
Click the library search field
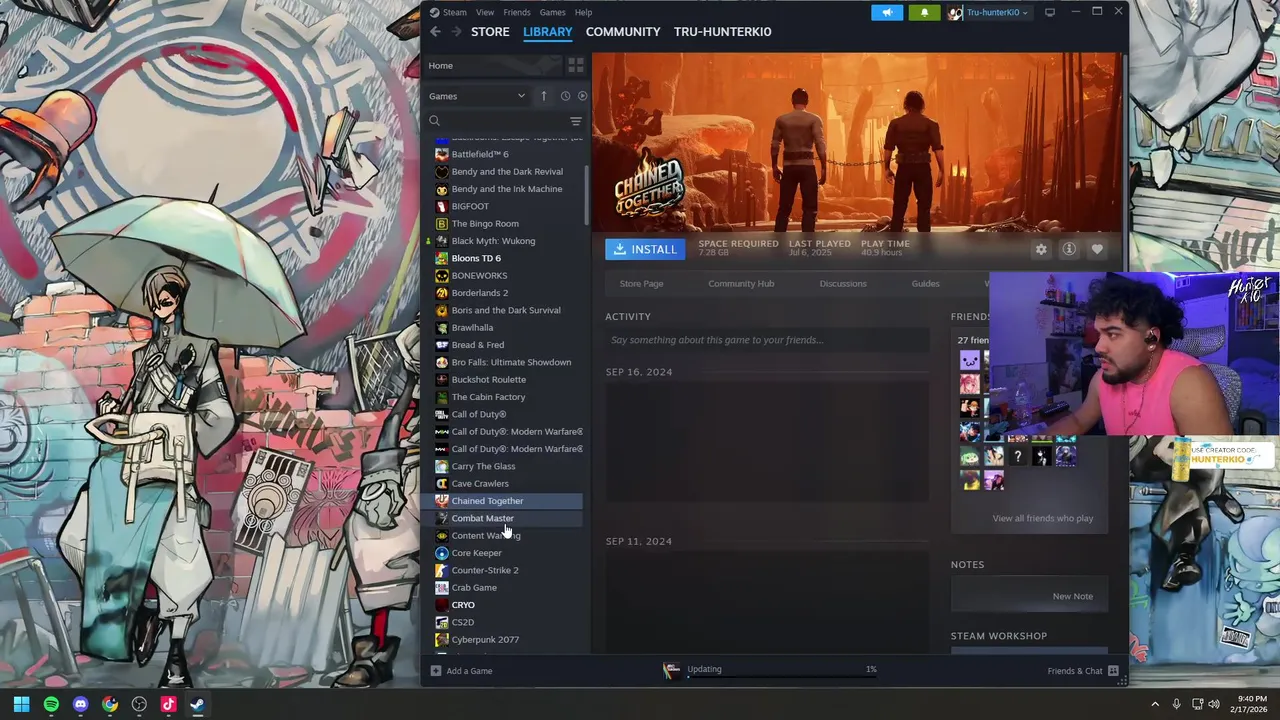[x=504, y=121]
